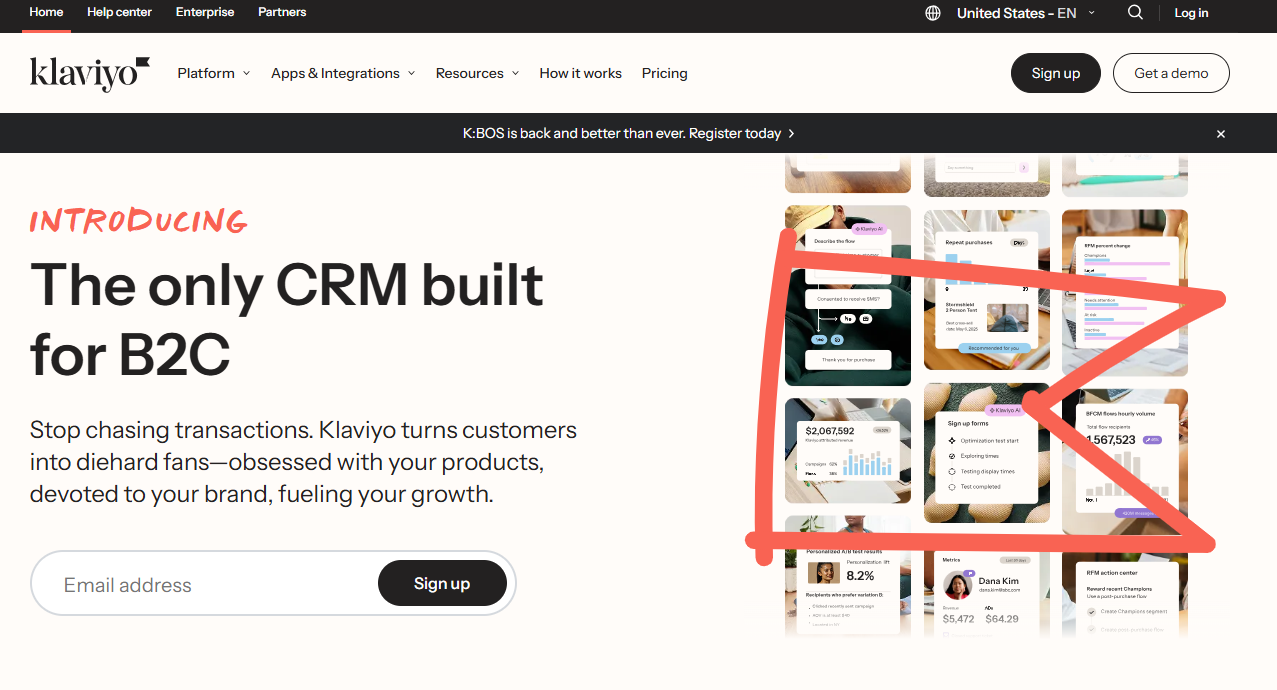
Task: Open the Platform dropdown menu
Action: (x=214, y=73)
